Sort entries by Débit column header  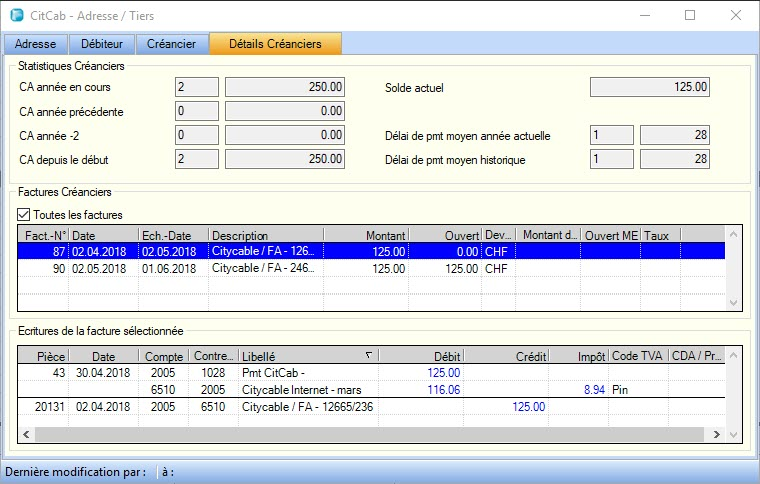coord(421,356)
